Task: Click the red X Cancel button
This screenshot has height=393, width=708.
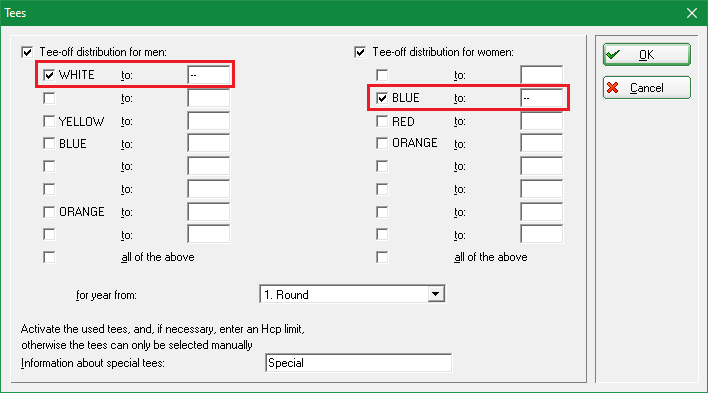Action: tap(647, 88)
